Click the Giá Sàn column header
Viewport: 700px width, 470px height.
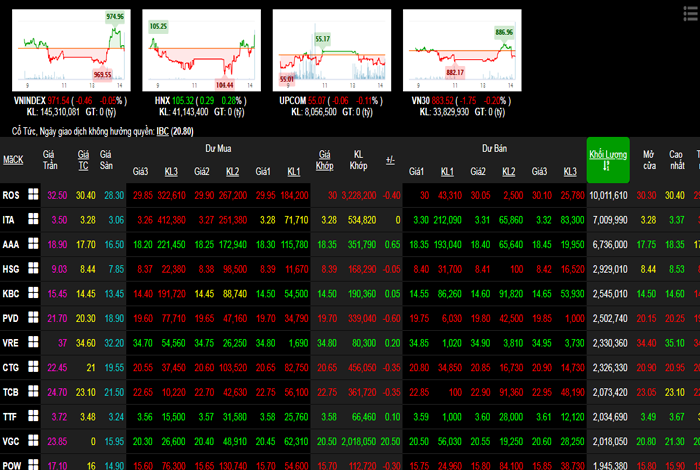[106, 160]
